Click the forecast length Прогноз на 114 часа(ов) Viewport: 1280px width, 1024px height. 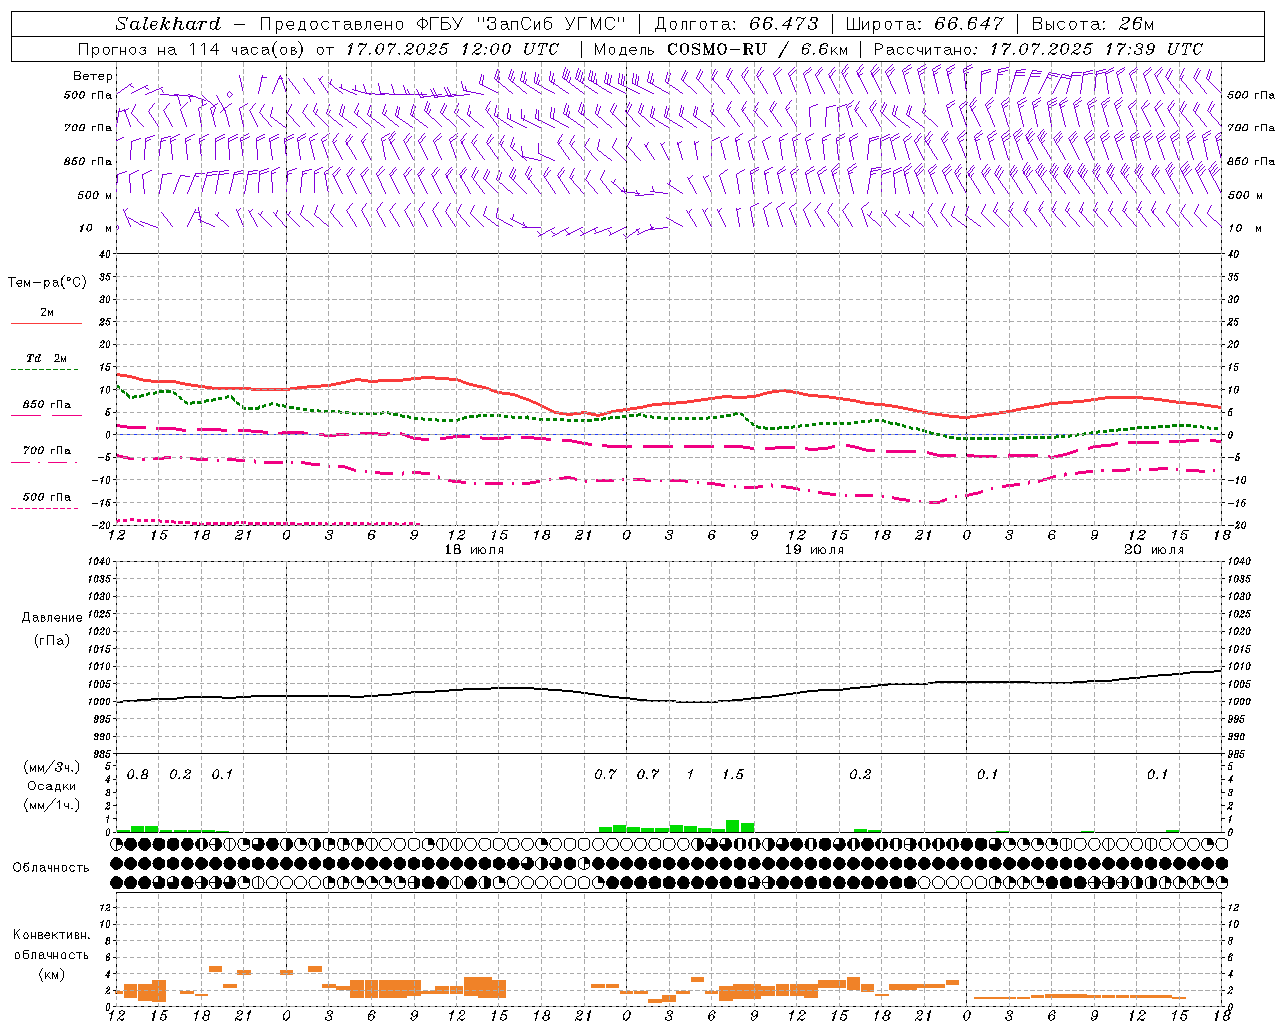click(192, 49)
